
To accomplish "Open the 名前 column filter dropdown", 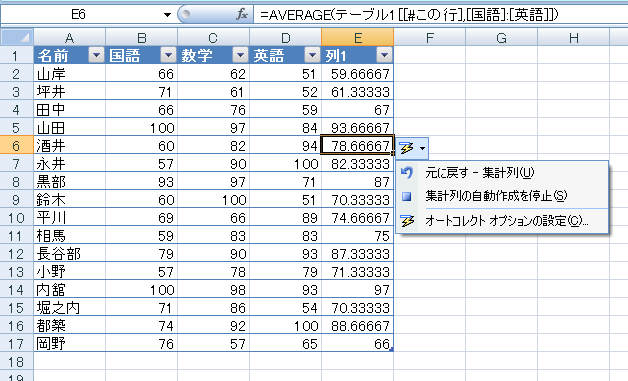I will point(96,55).
